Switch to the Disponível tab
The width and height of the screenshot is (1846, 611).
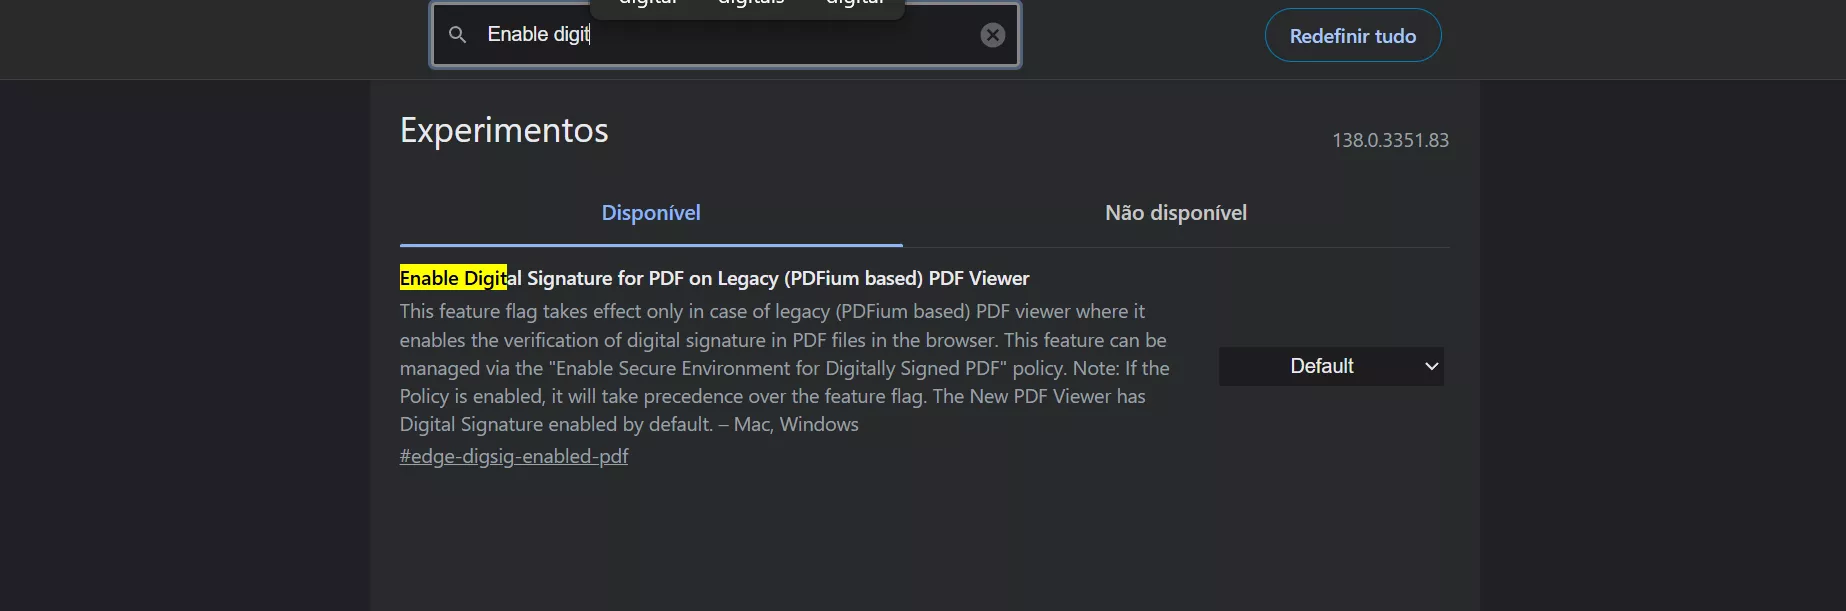coord(651,213)
